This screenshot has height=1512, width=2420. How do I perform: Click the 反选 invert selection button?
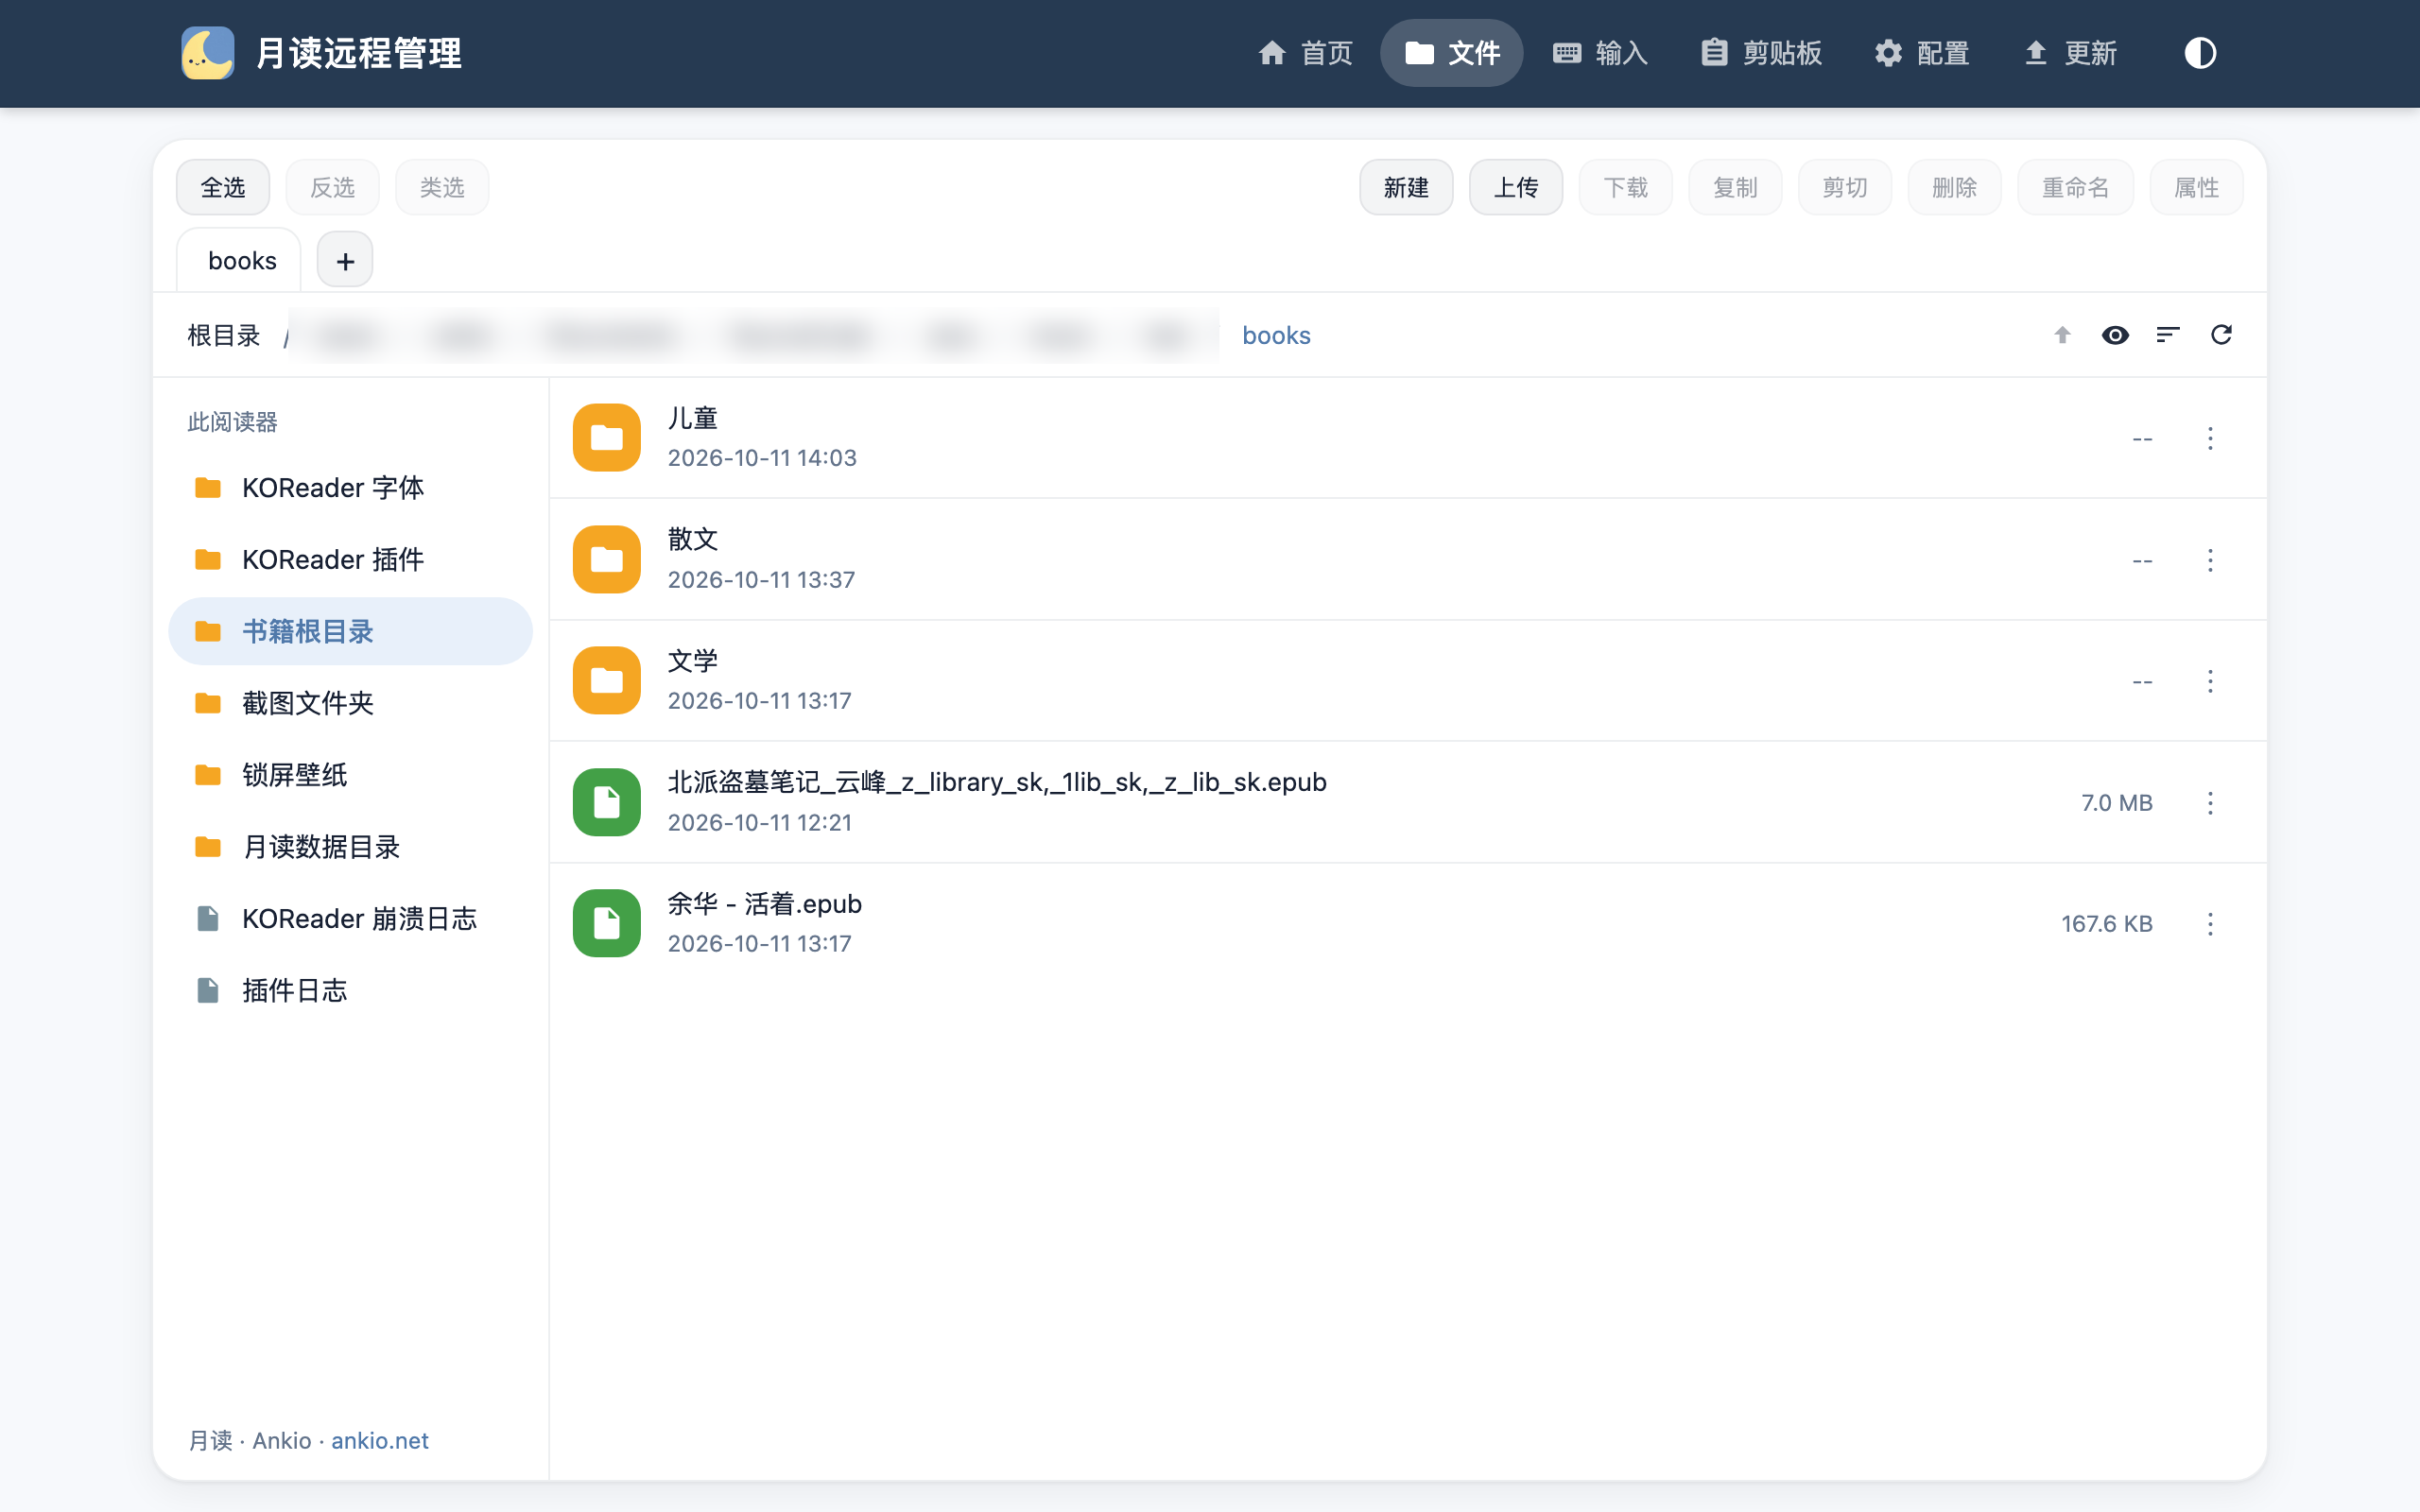[333, 187]
